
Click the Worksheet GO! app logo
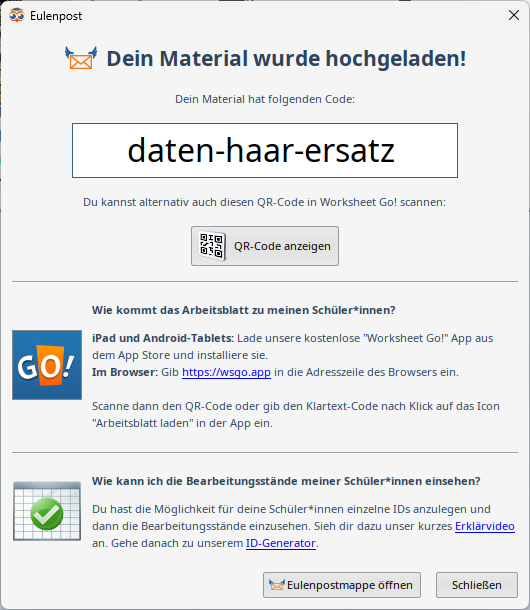47,365
